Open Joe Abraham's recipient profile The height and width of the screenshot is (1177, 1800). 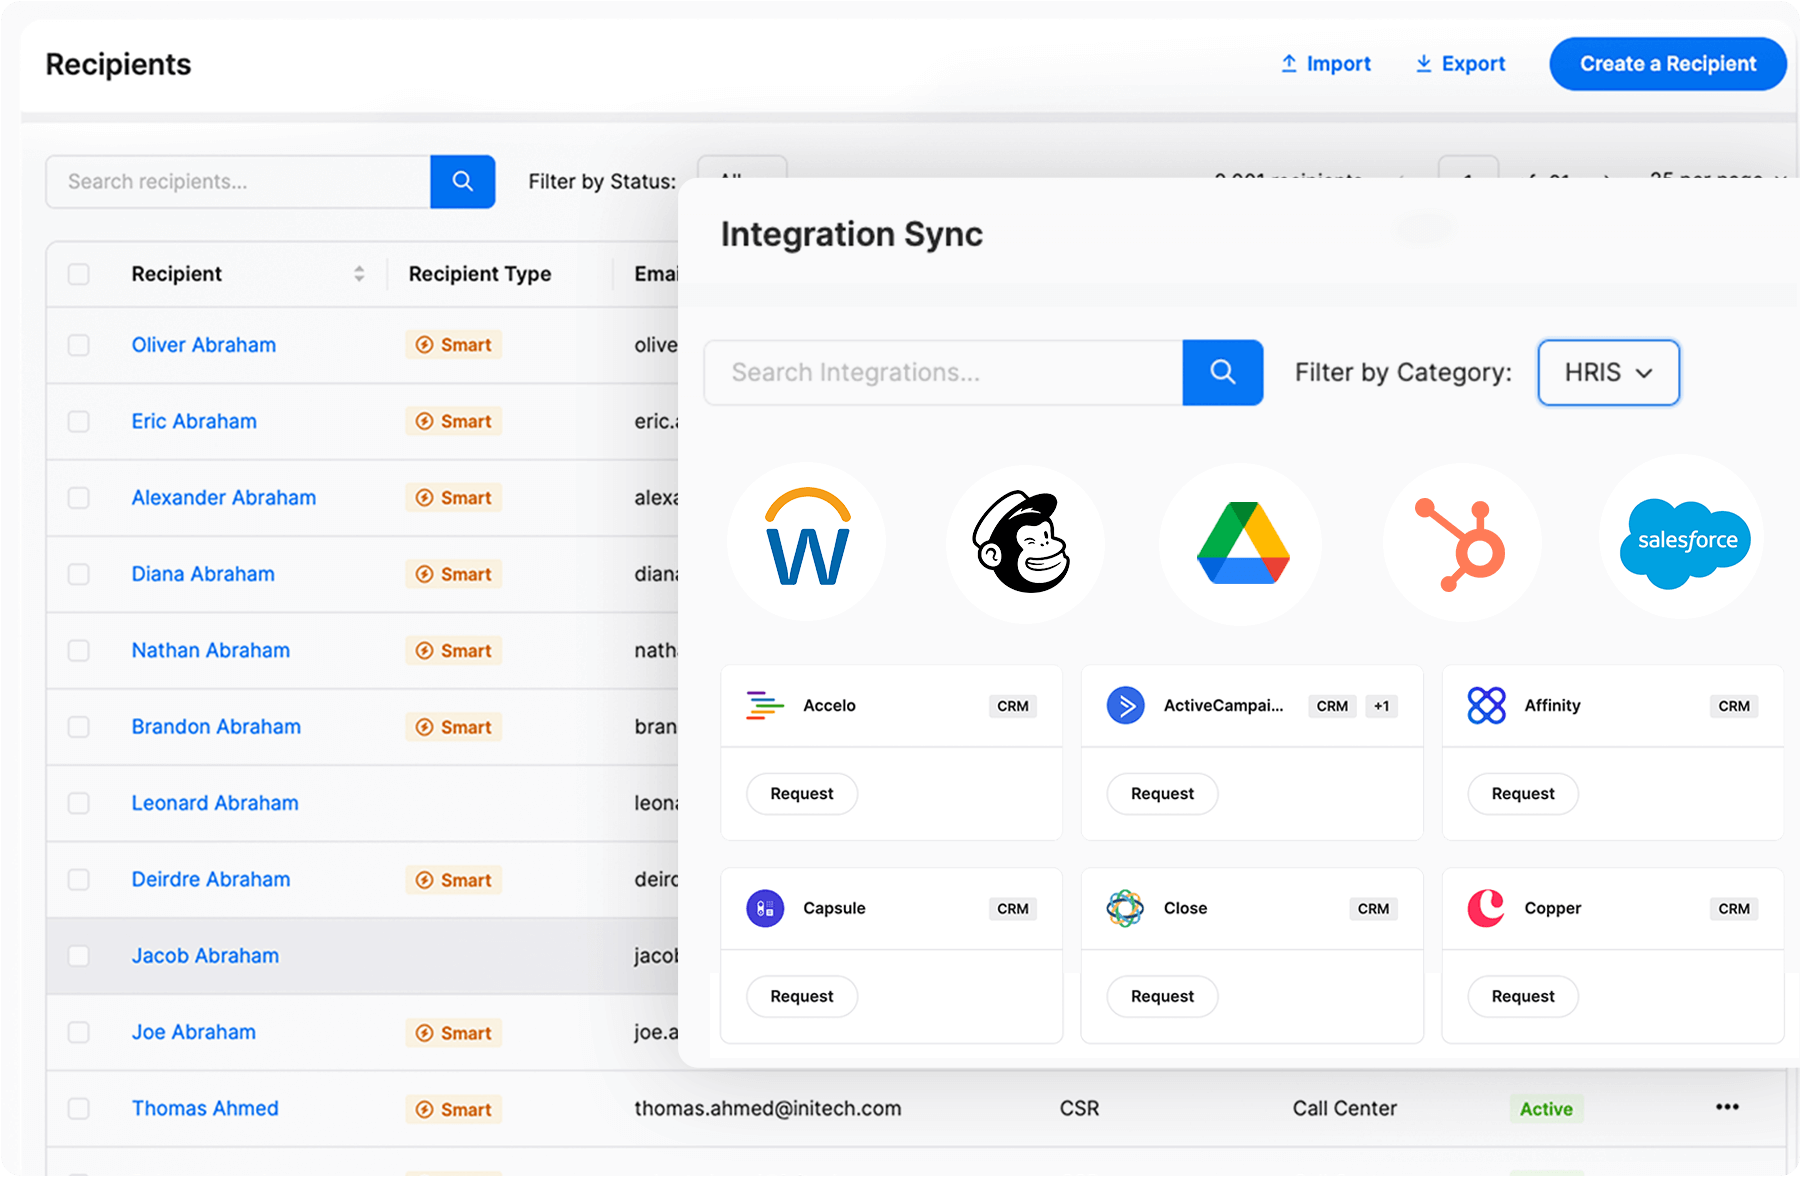pyautogui.click(x=194, y=1032)
